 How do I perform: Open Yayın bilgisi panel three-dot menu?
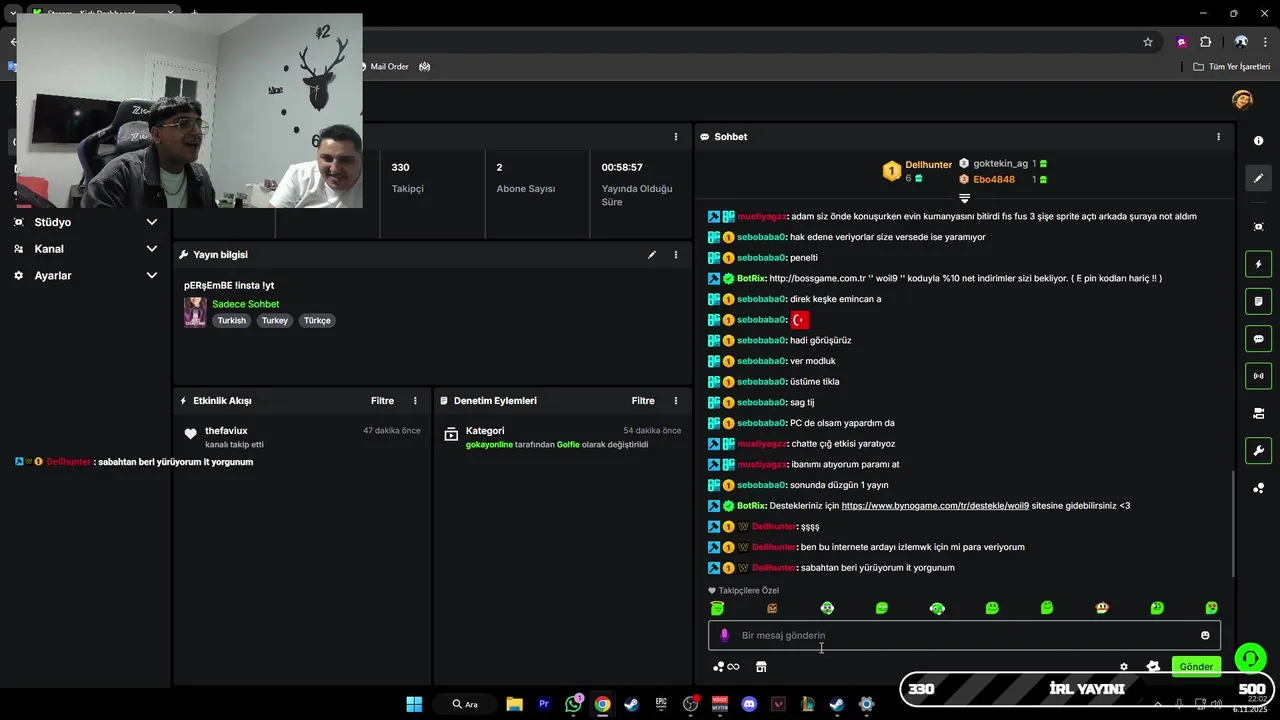676,255
